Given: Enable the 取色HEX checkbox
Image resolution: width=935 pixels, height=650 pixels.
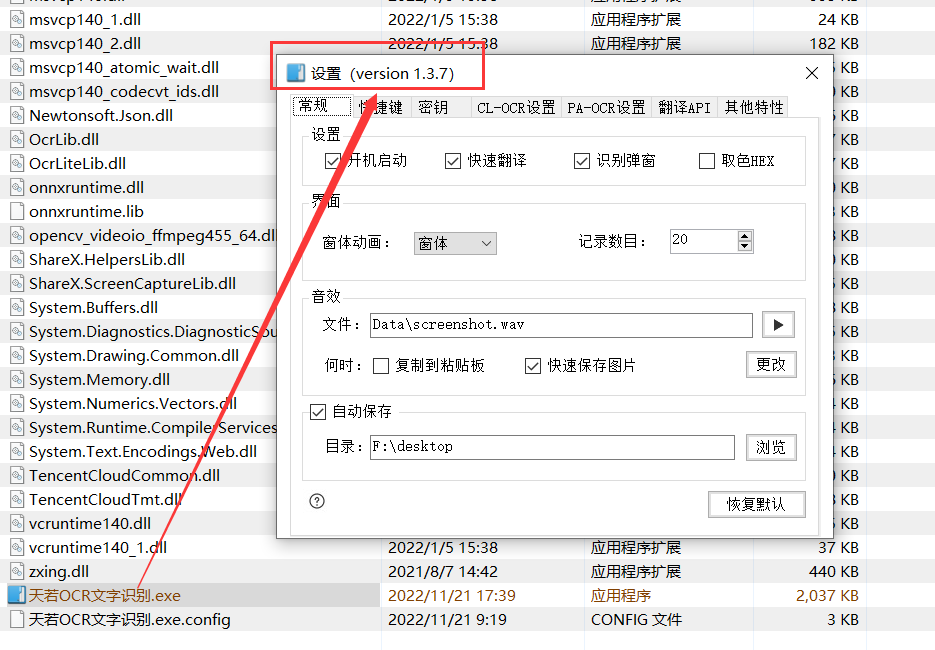Looking at the screenshot, I should (707, 161).
